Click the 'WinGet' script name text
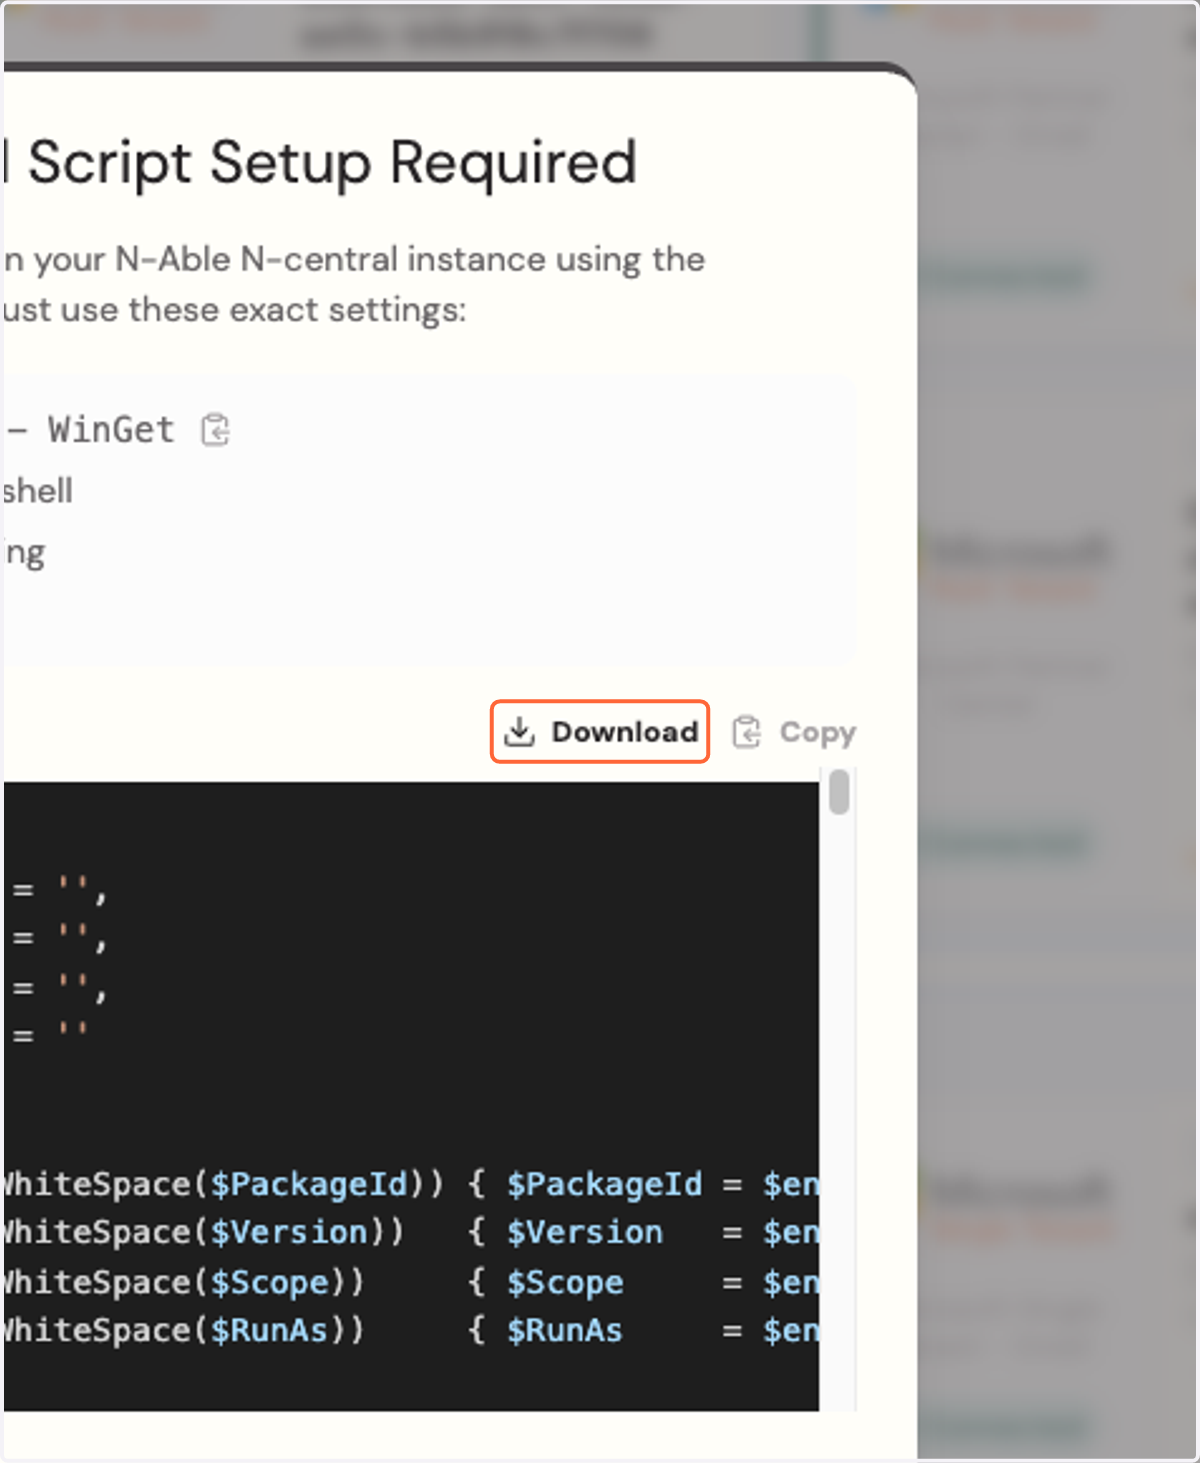The image size is (1200, 1463). pyautogui.click(x=111, y=430)
